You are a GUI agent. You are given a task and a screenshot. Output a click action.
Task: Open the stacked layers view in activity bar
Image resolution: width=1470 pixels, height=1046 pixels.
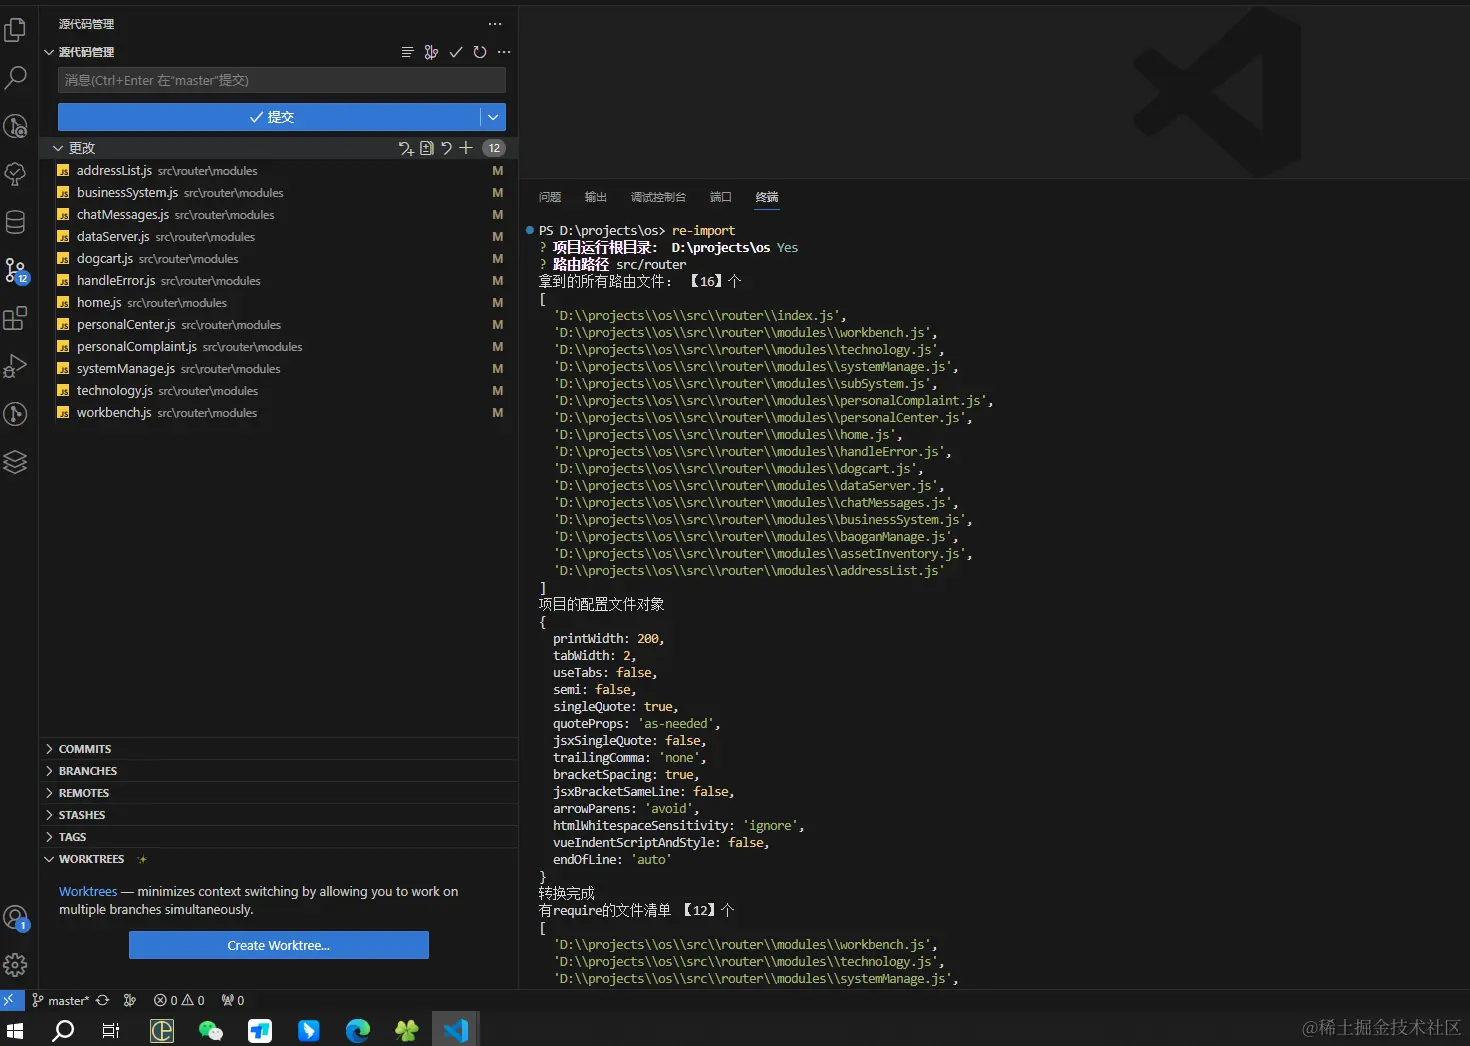[16, 462]
